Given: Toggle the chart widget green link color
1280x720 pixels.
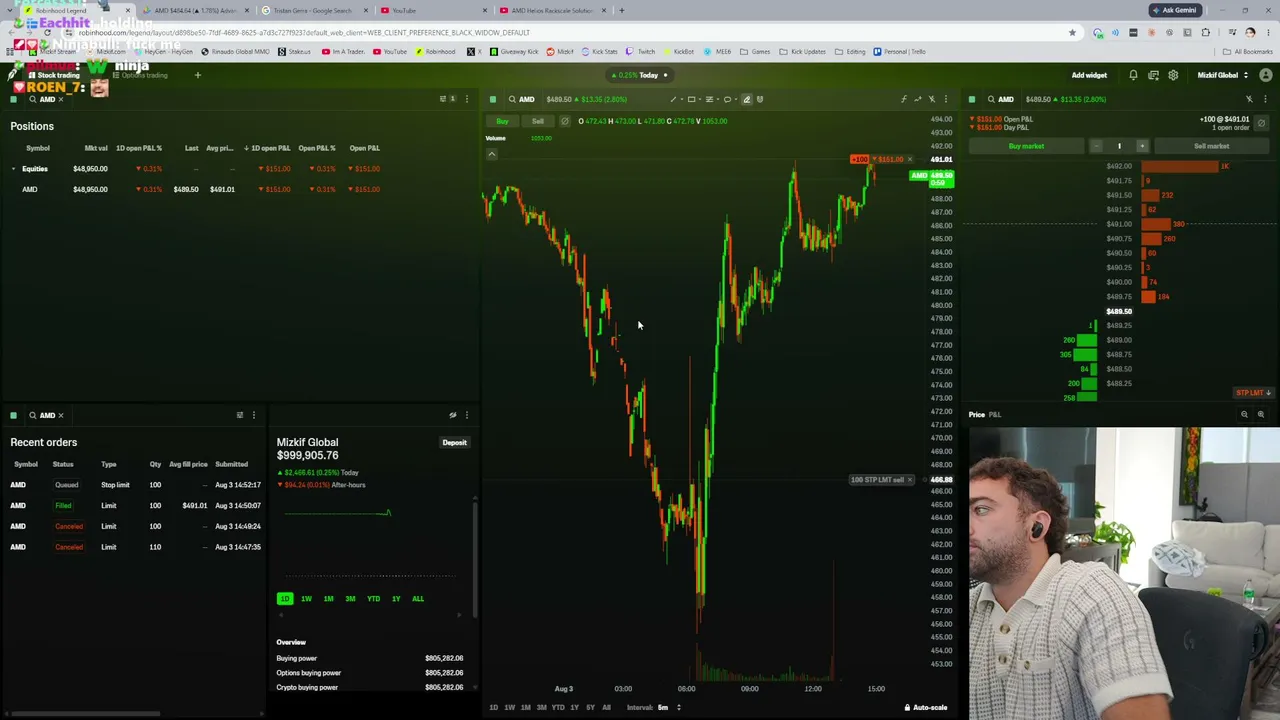Looking at the screenshot, I should [x=493, y=99].
